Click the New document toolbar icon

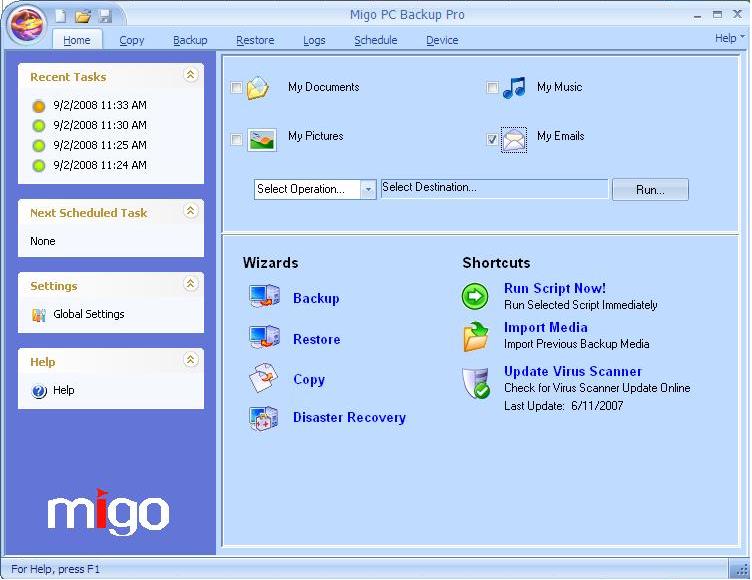point(61,15)
